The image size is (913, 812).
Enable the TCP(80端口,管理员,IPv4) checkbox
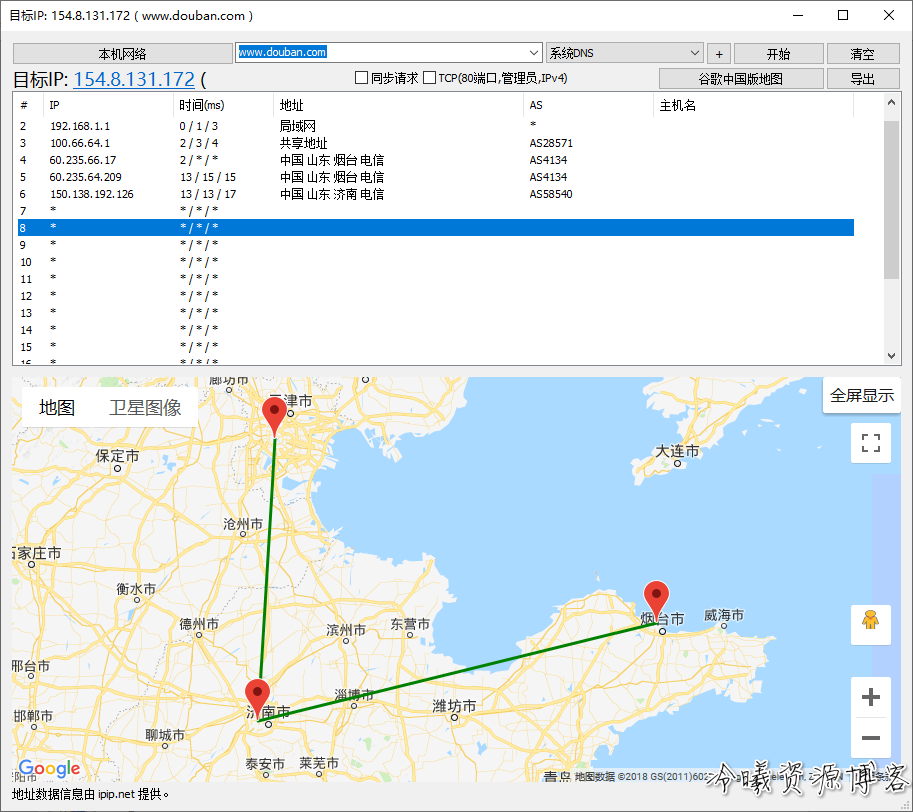click(430, 77)
